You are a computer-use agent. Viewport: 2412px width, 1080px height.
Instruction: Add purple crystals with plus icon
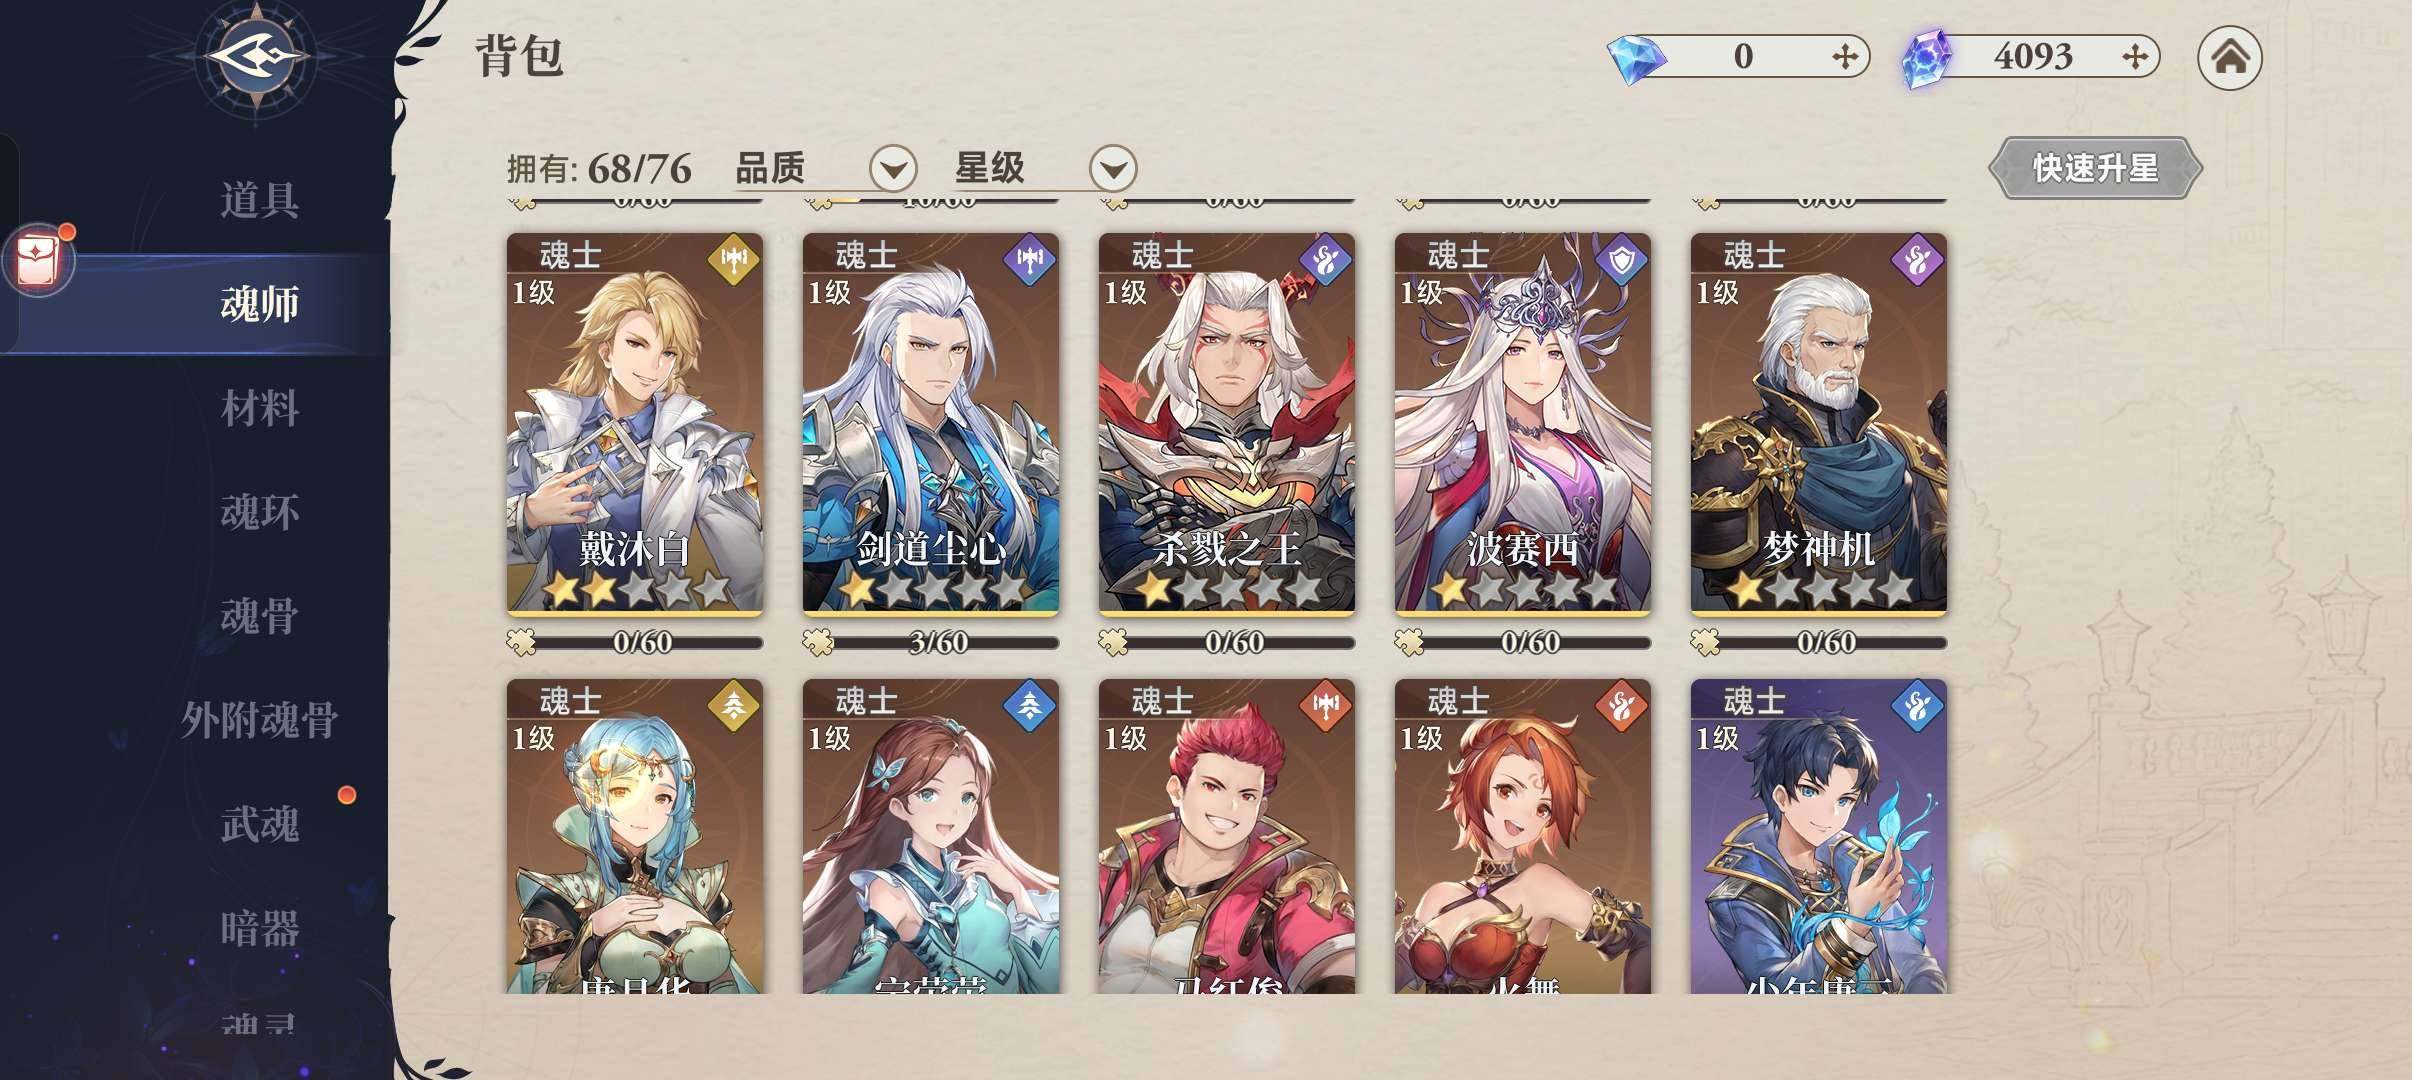2134,57
